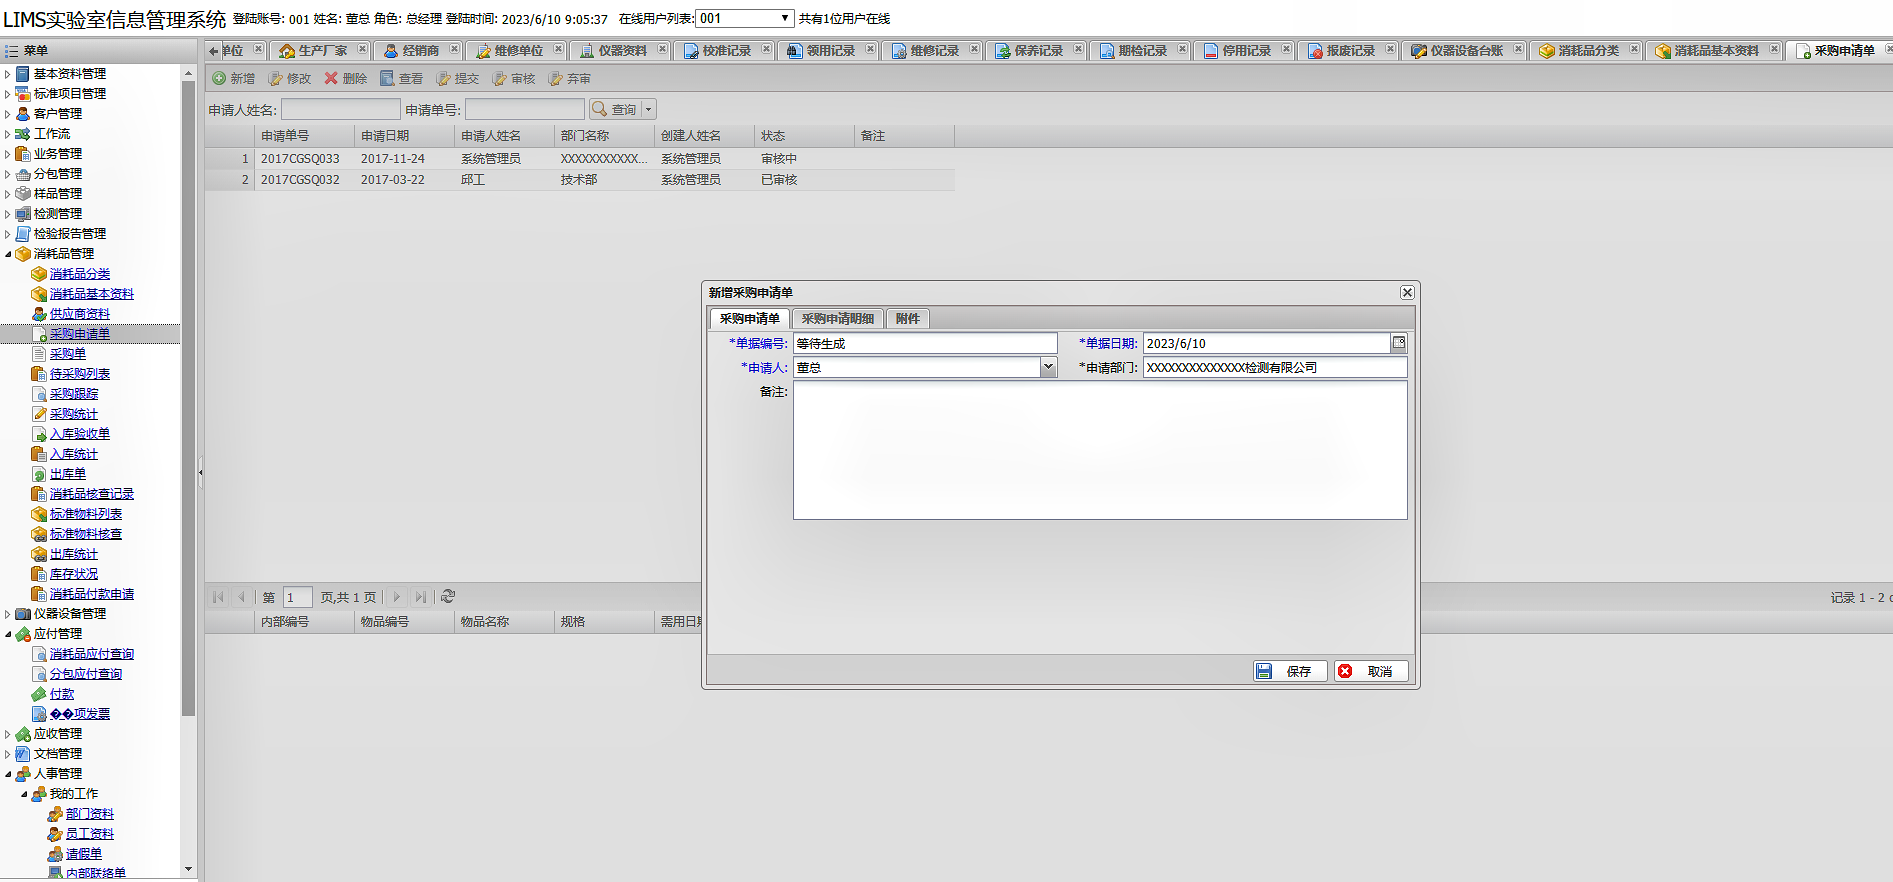Screen dimensions: 1893x882
Task: Click the 弃审 un-audit toolbar button
Action: click(x=569, y=78)
